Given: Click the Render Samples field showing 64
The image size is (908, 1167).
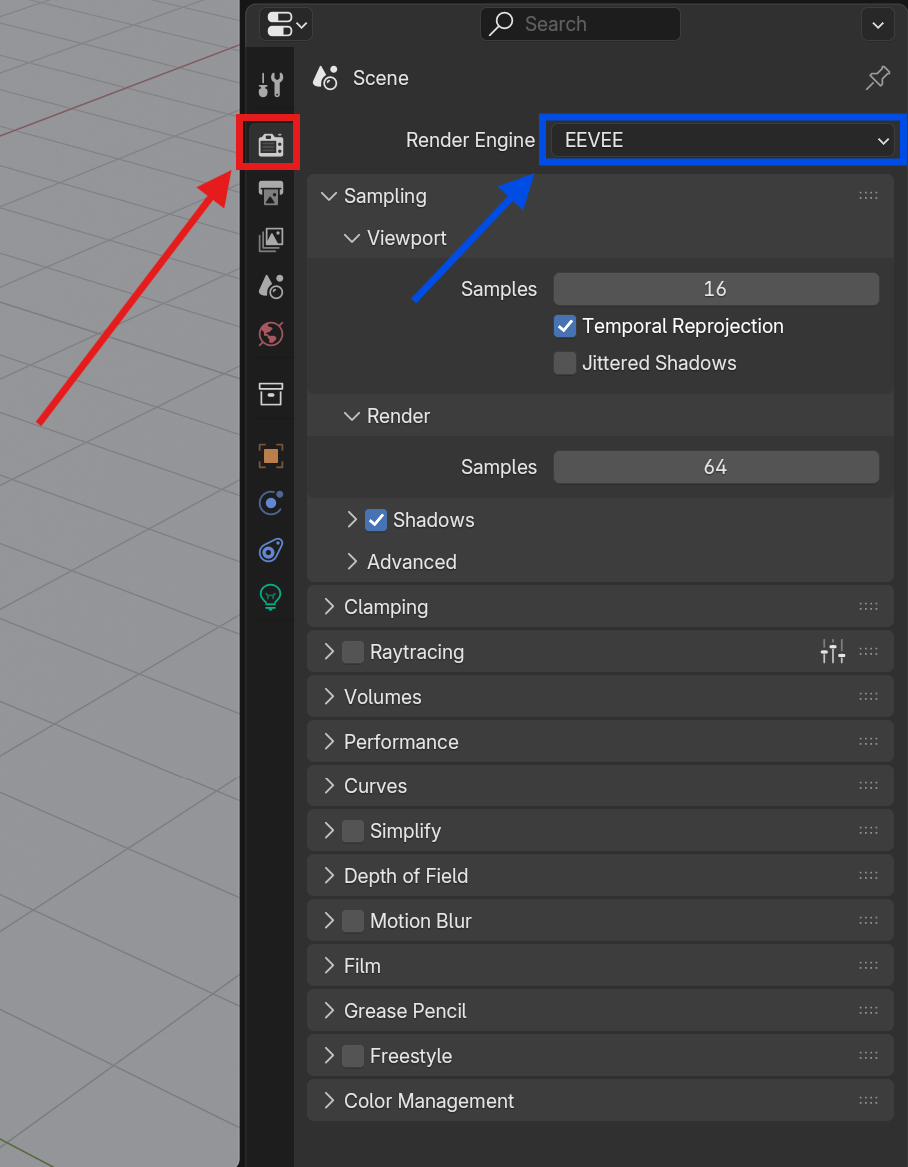Looking at the screenshot, I should click(x=716, y=467).
